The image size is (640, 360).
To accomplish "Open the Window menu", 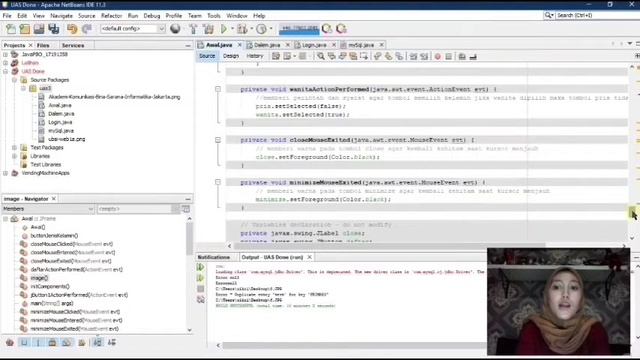I will pos(237,16).
